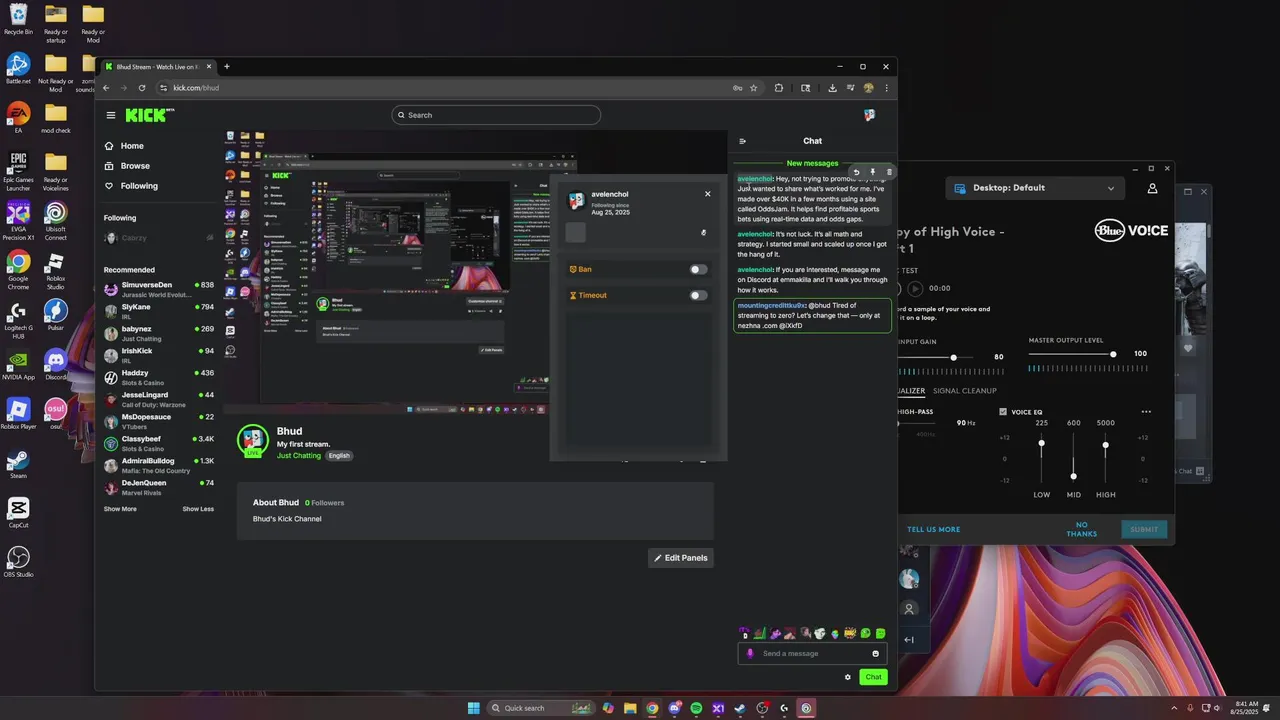The image size is (1280, 720).
Task: Open Chrome three-dot menu
Action: pos(886,88)
